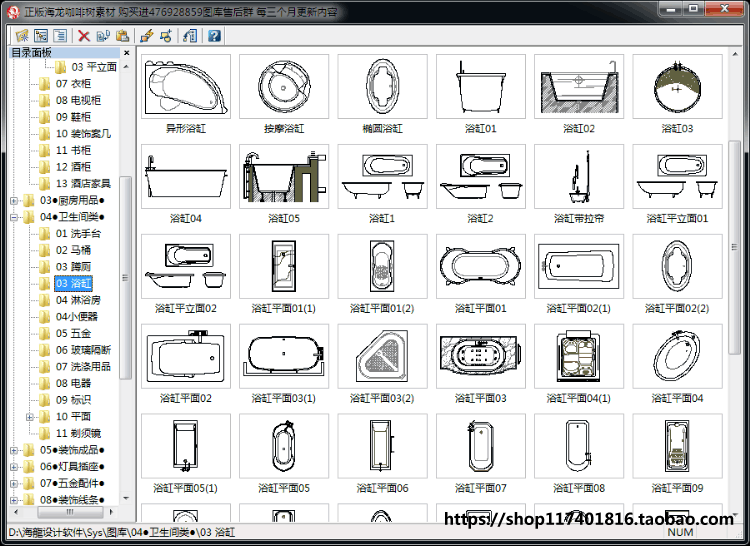
Task: Open help via blue question mark icon
Action: 214,35
